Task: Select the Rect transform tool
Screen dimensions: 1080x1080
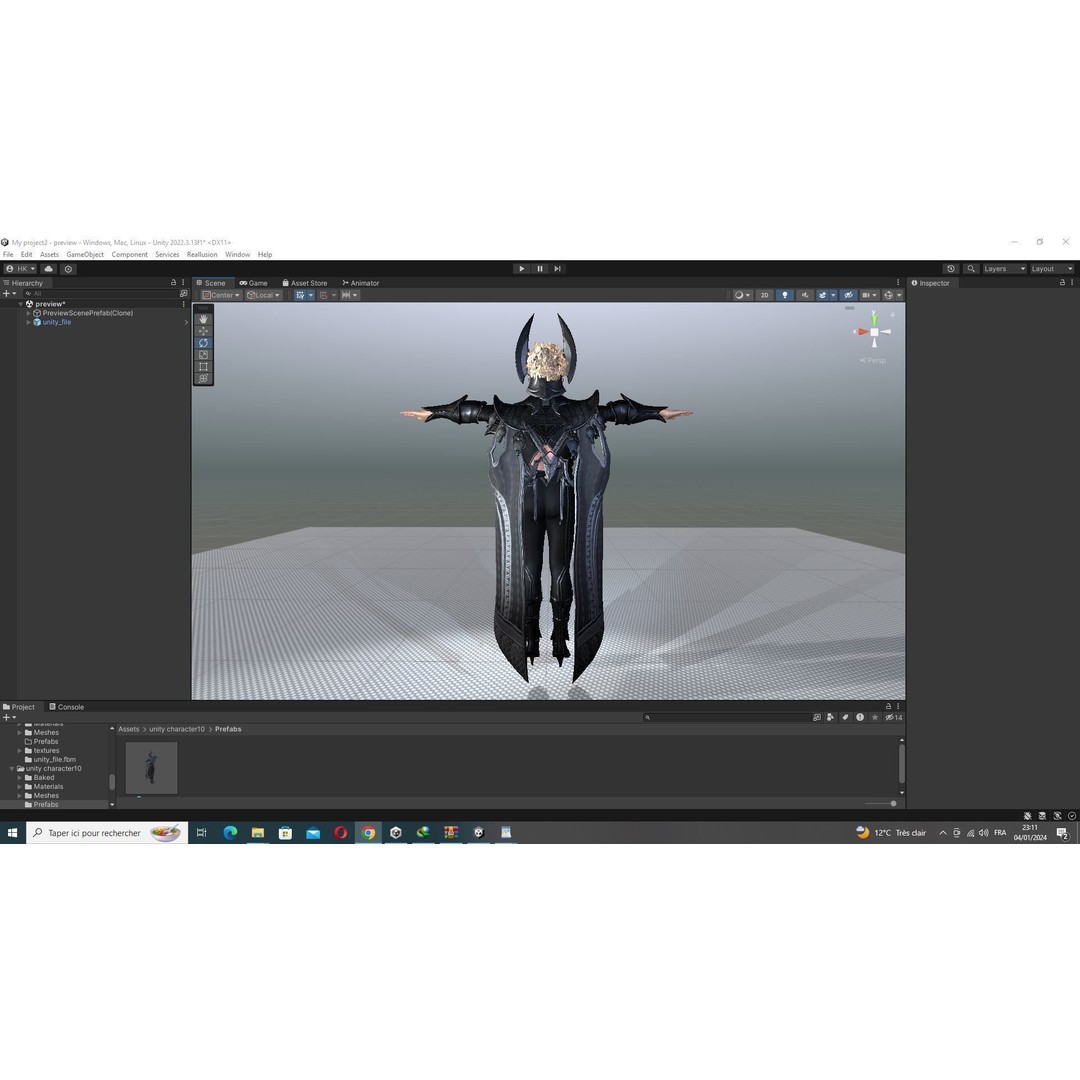Action: [203, 366]
